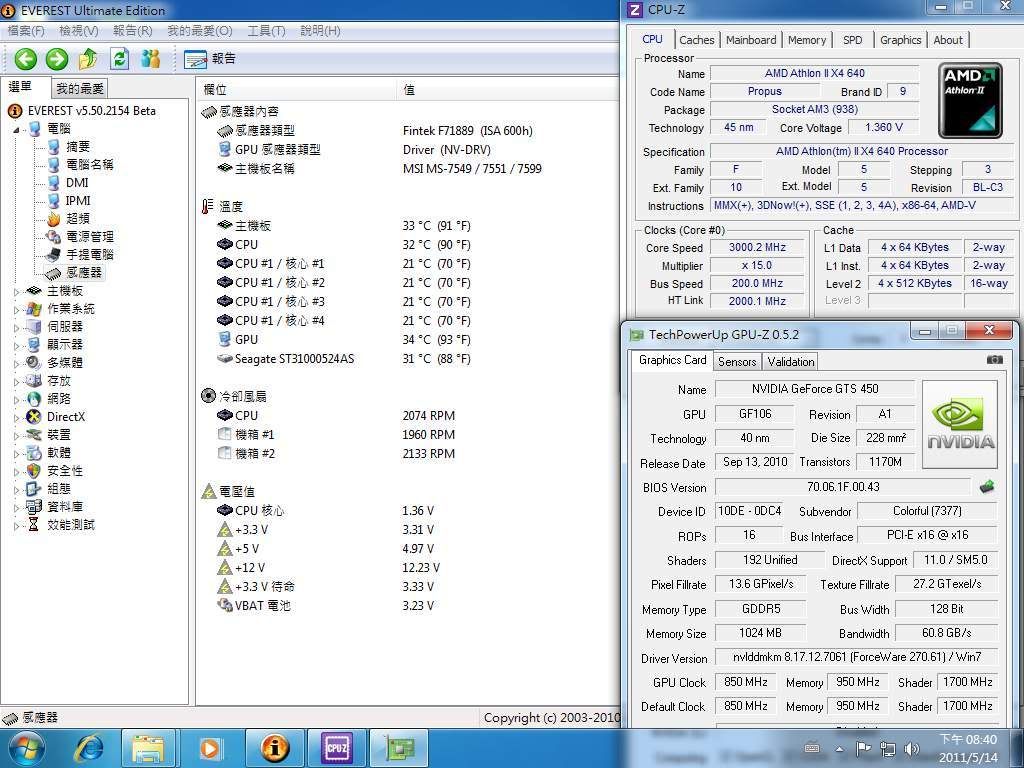Image resolution: width=1024 pixels, height=768 pixels.
Task: Click the volume speaker icon in system tray
Action: click(x=912, y=748)
